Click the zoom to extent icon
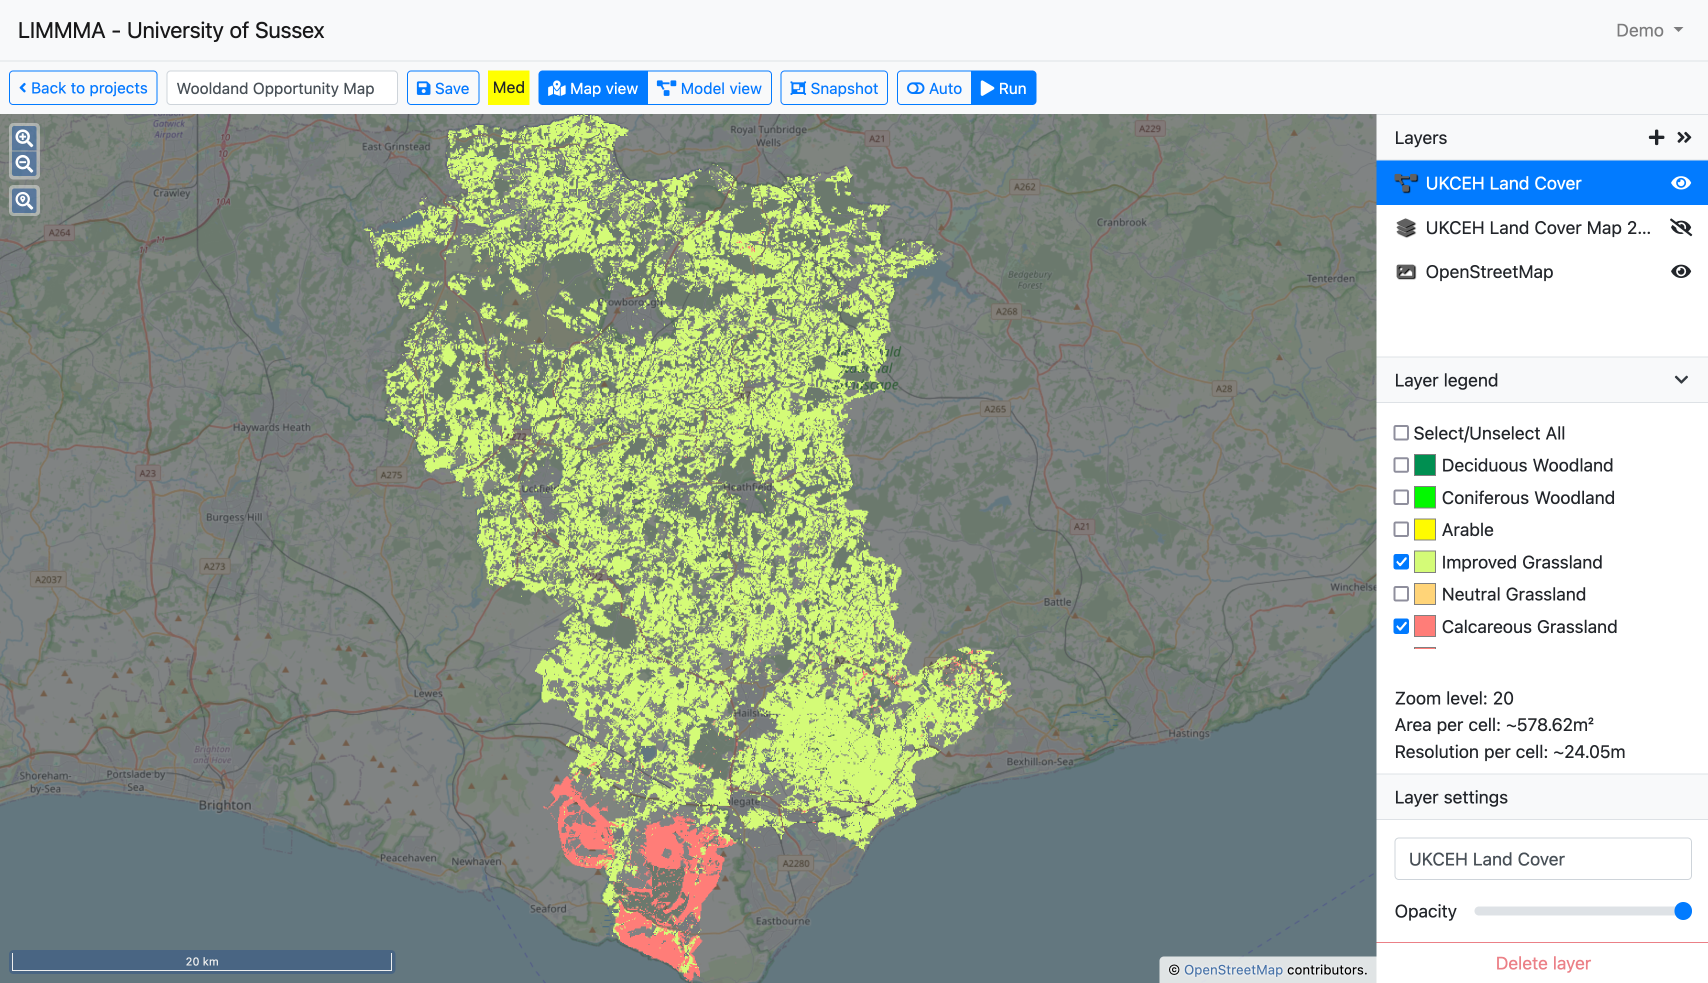1708x983 pixels. click(x=24, y=201)
